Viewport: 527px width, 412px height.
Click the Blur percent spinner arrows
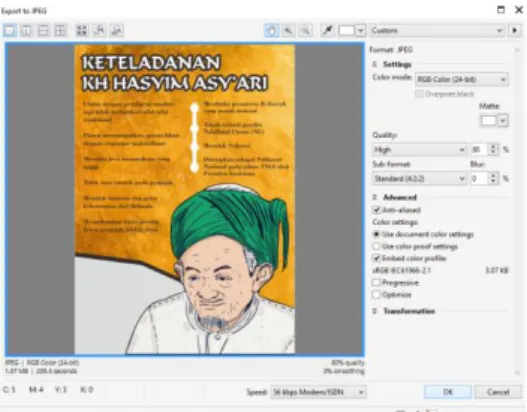coord(493,178)
